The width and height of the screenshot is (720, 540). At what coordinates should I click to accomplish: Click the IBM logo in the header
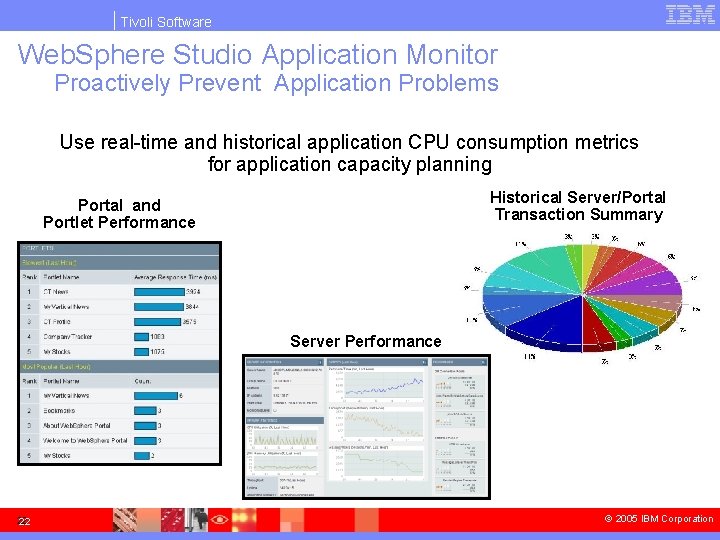690,14
